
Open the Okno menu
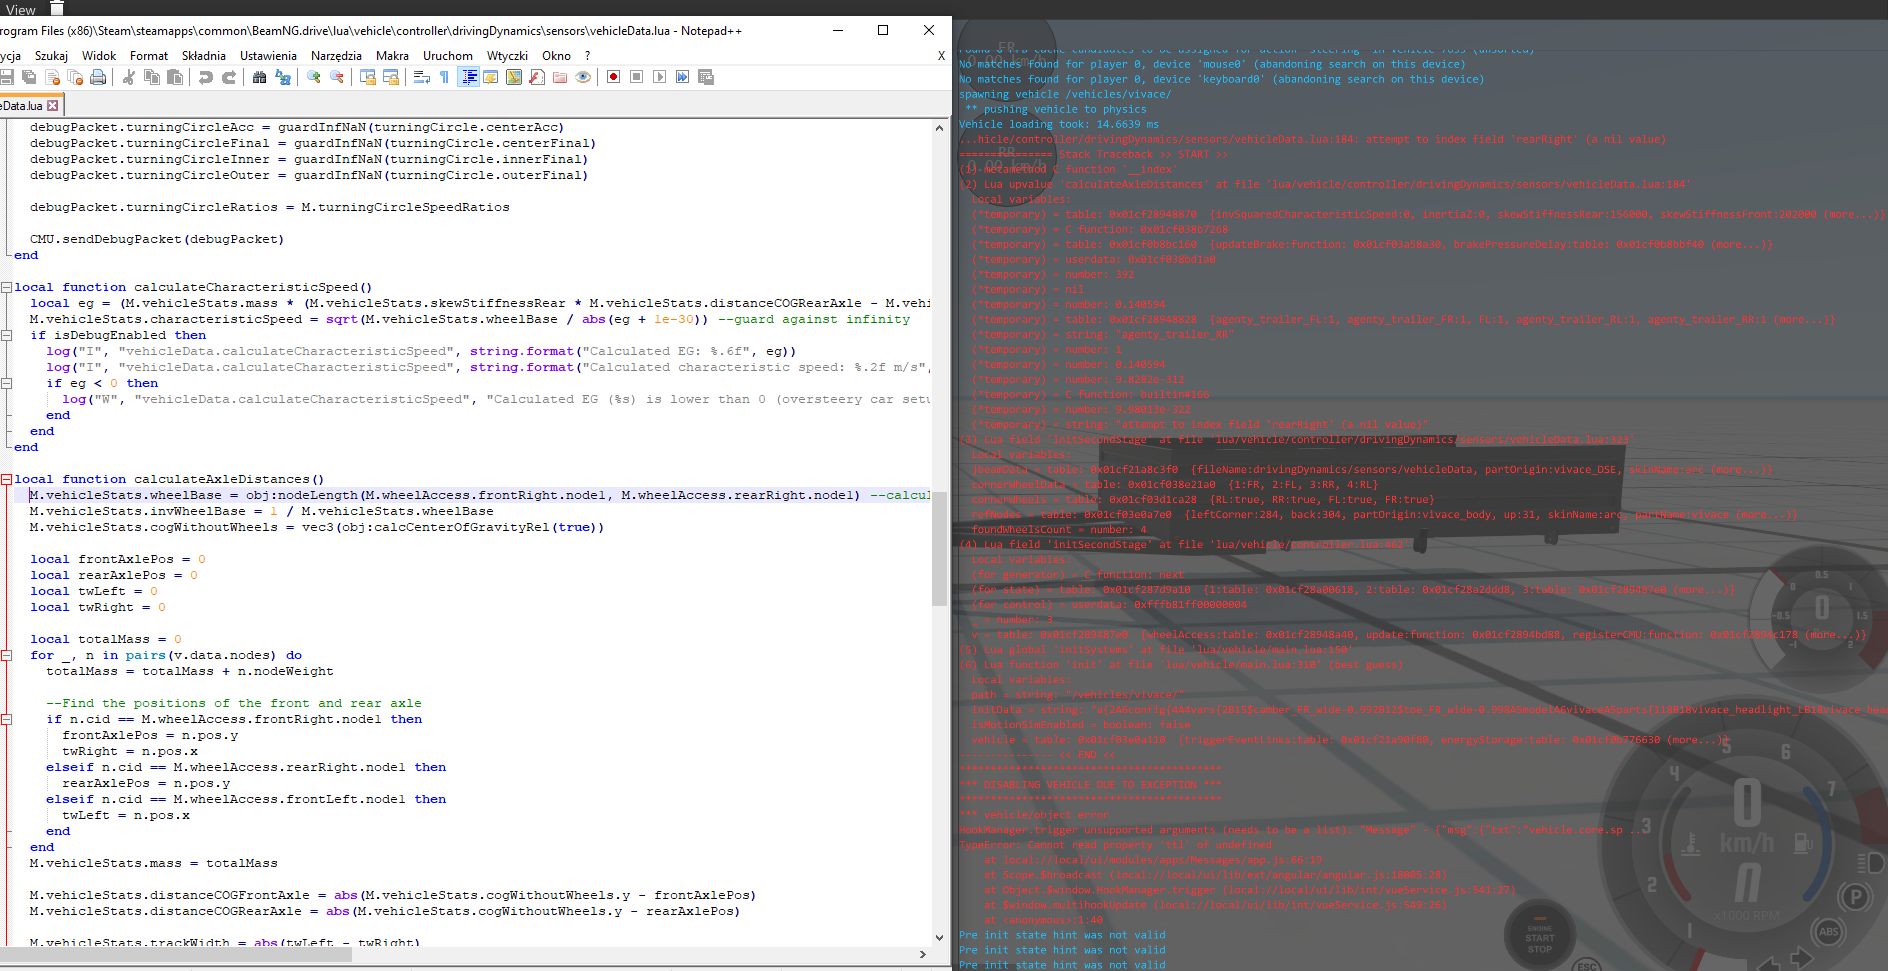click(556, 56)
